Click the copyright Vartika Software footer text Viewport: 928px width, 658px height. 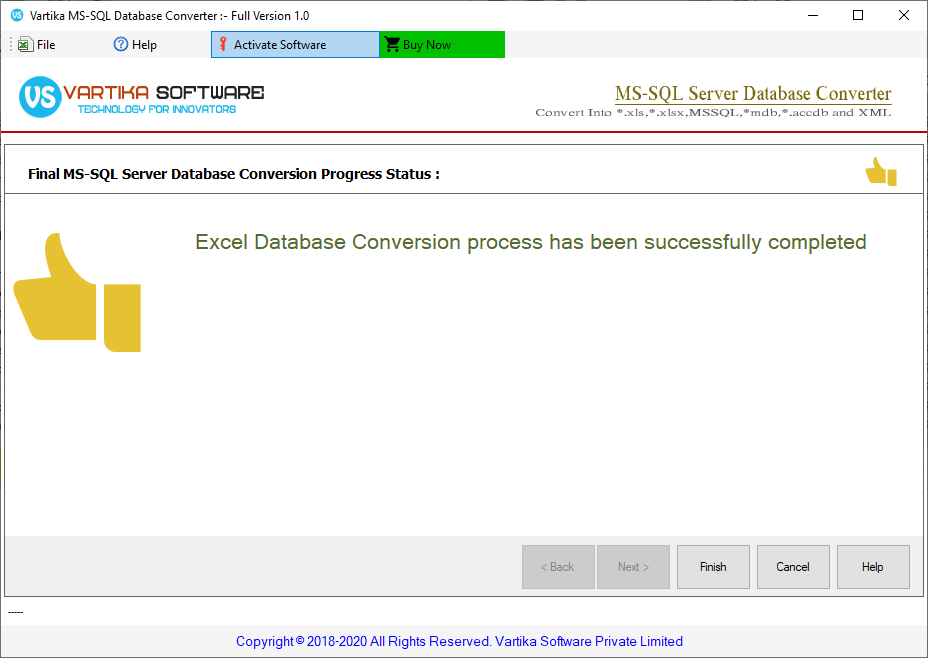point(459,641)
